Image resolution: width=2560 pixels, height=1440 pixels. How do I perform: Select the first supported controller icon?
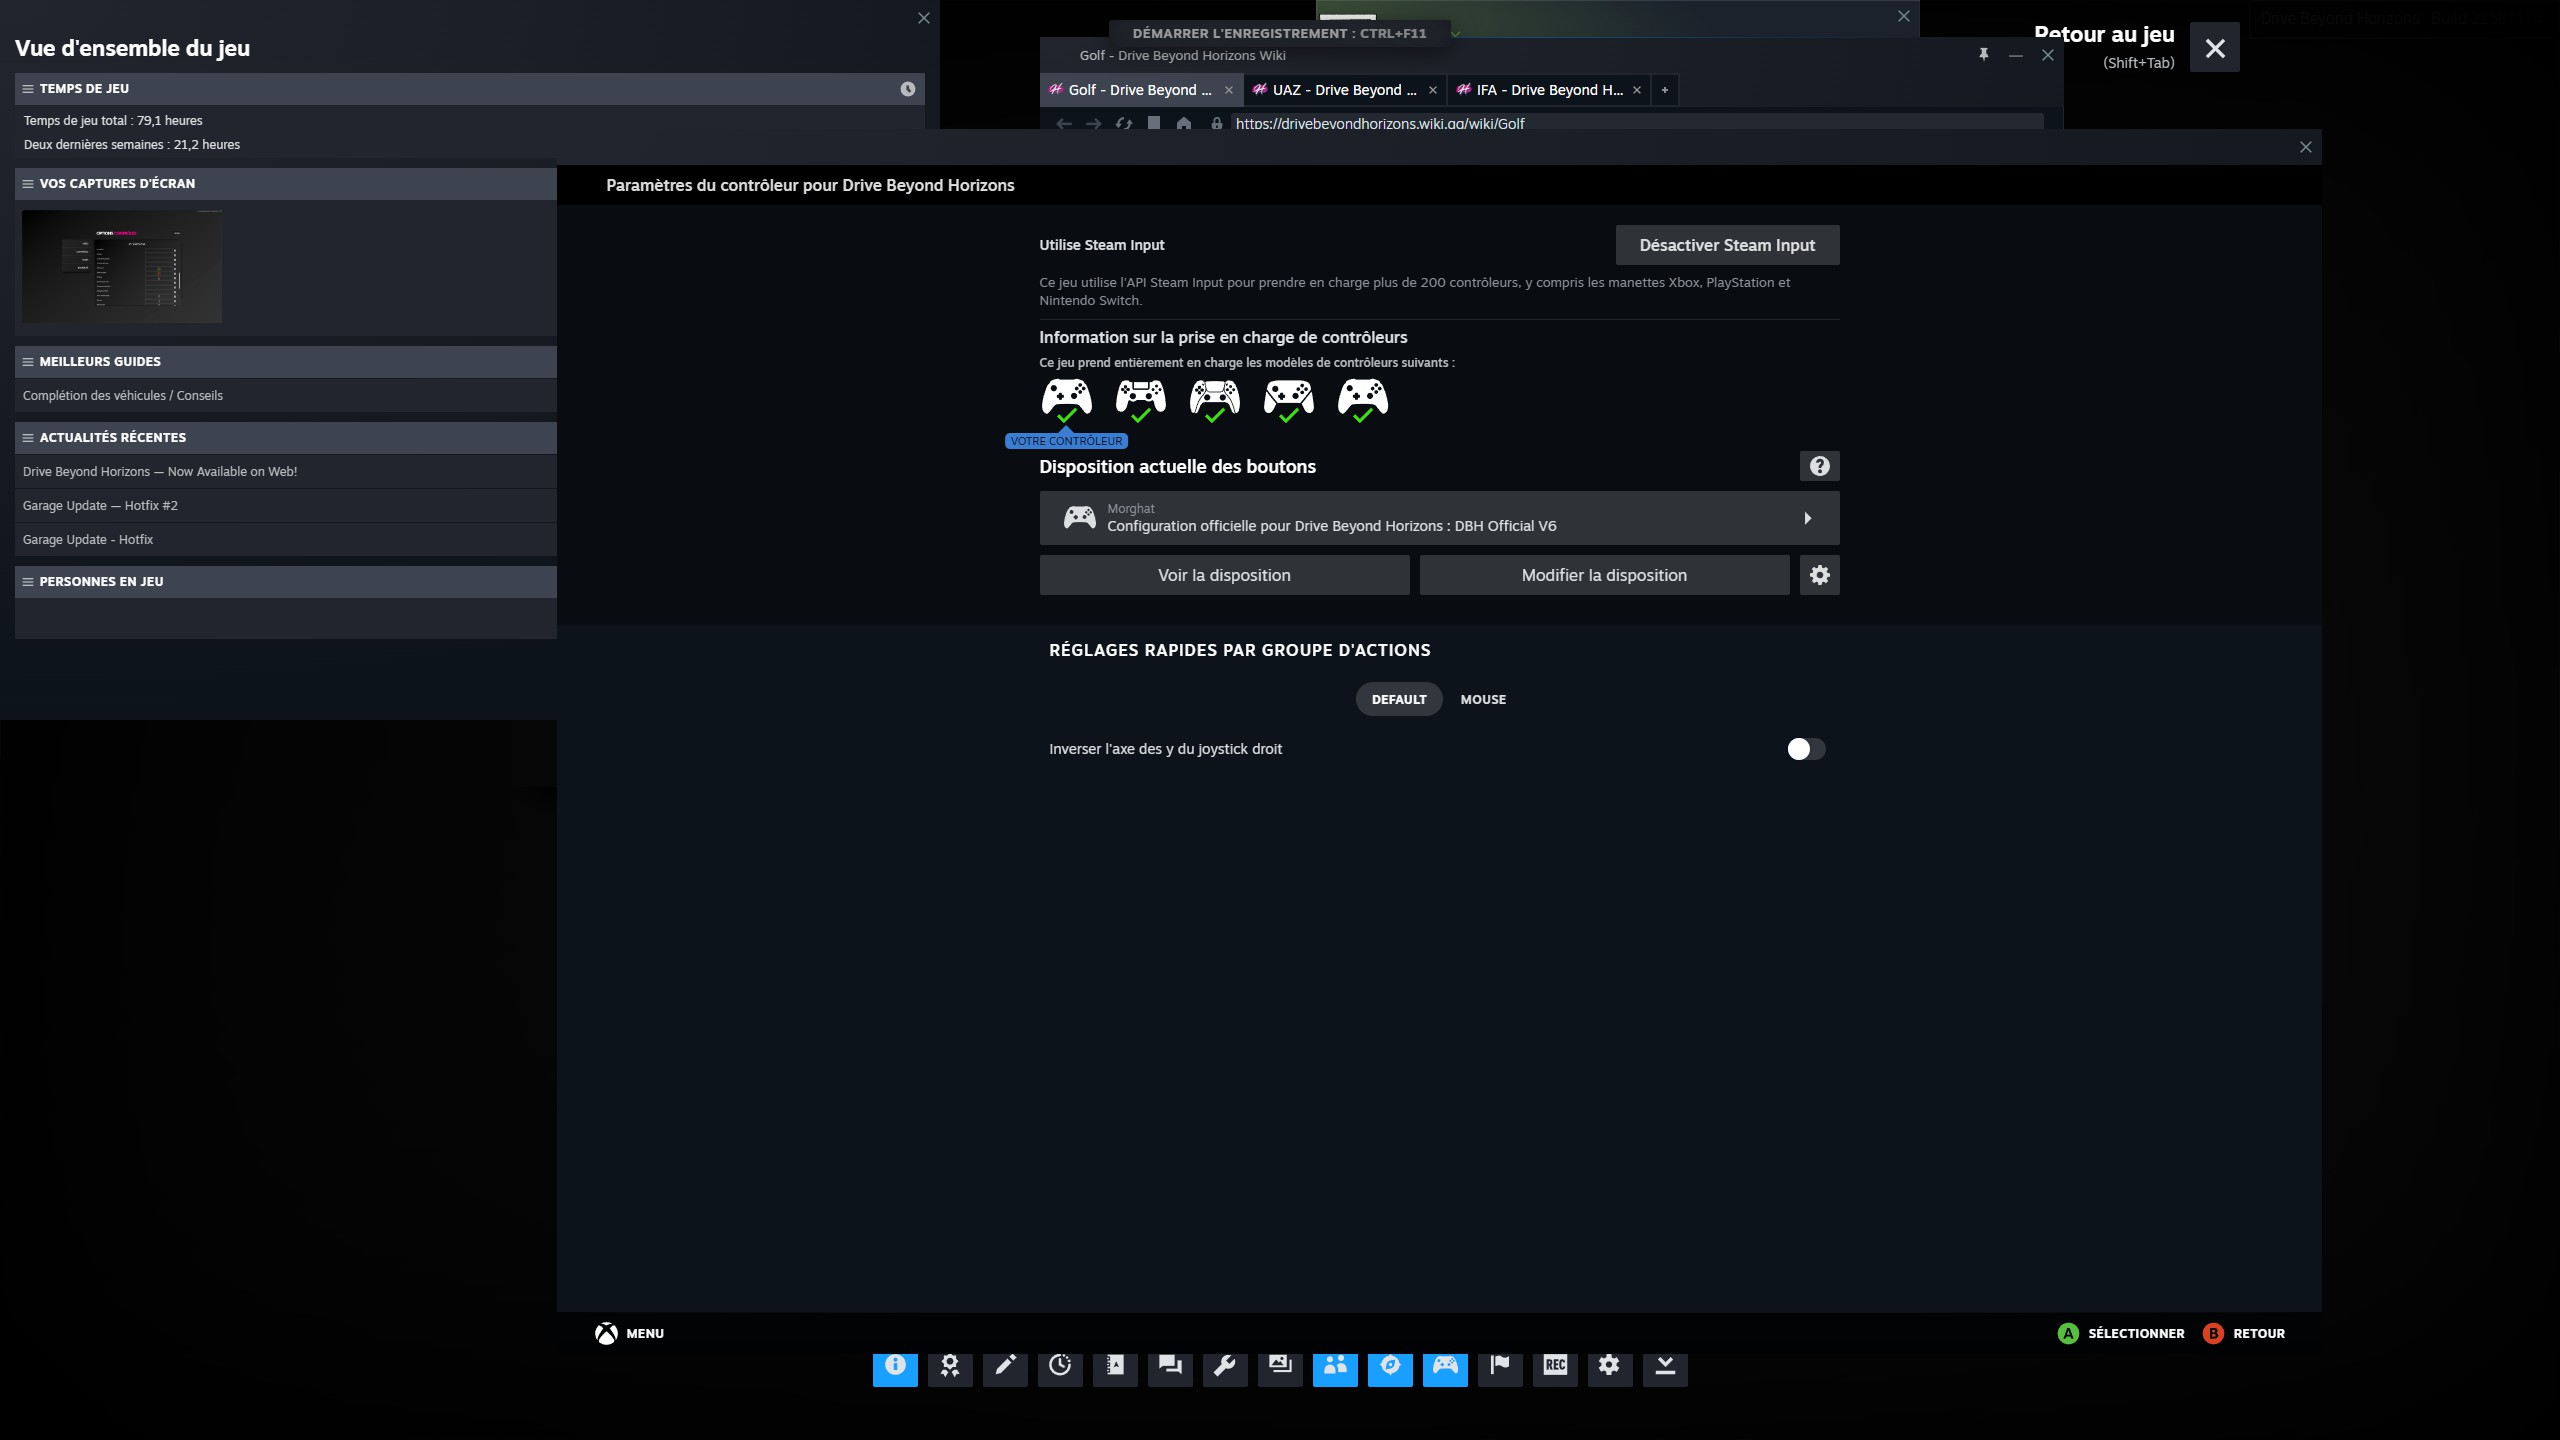click(x=1067, y=400)
